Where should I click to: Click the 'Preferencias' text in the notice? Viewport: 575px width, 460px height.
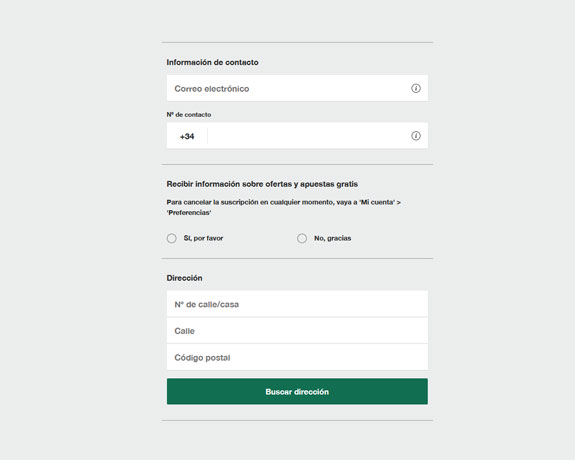pyautogui.click(x=189, y=213)
